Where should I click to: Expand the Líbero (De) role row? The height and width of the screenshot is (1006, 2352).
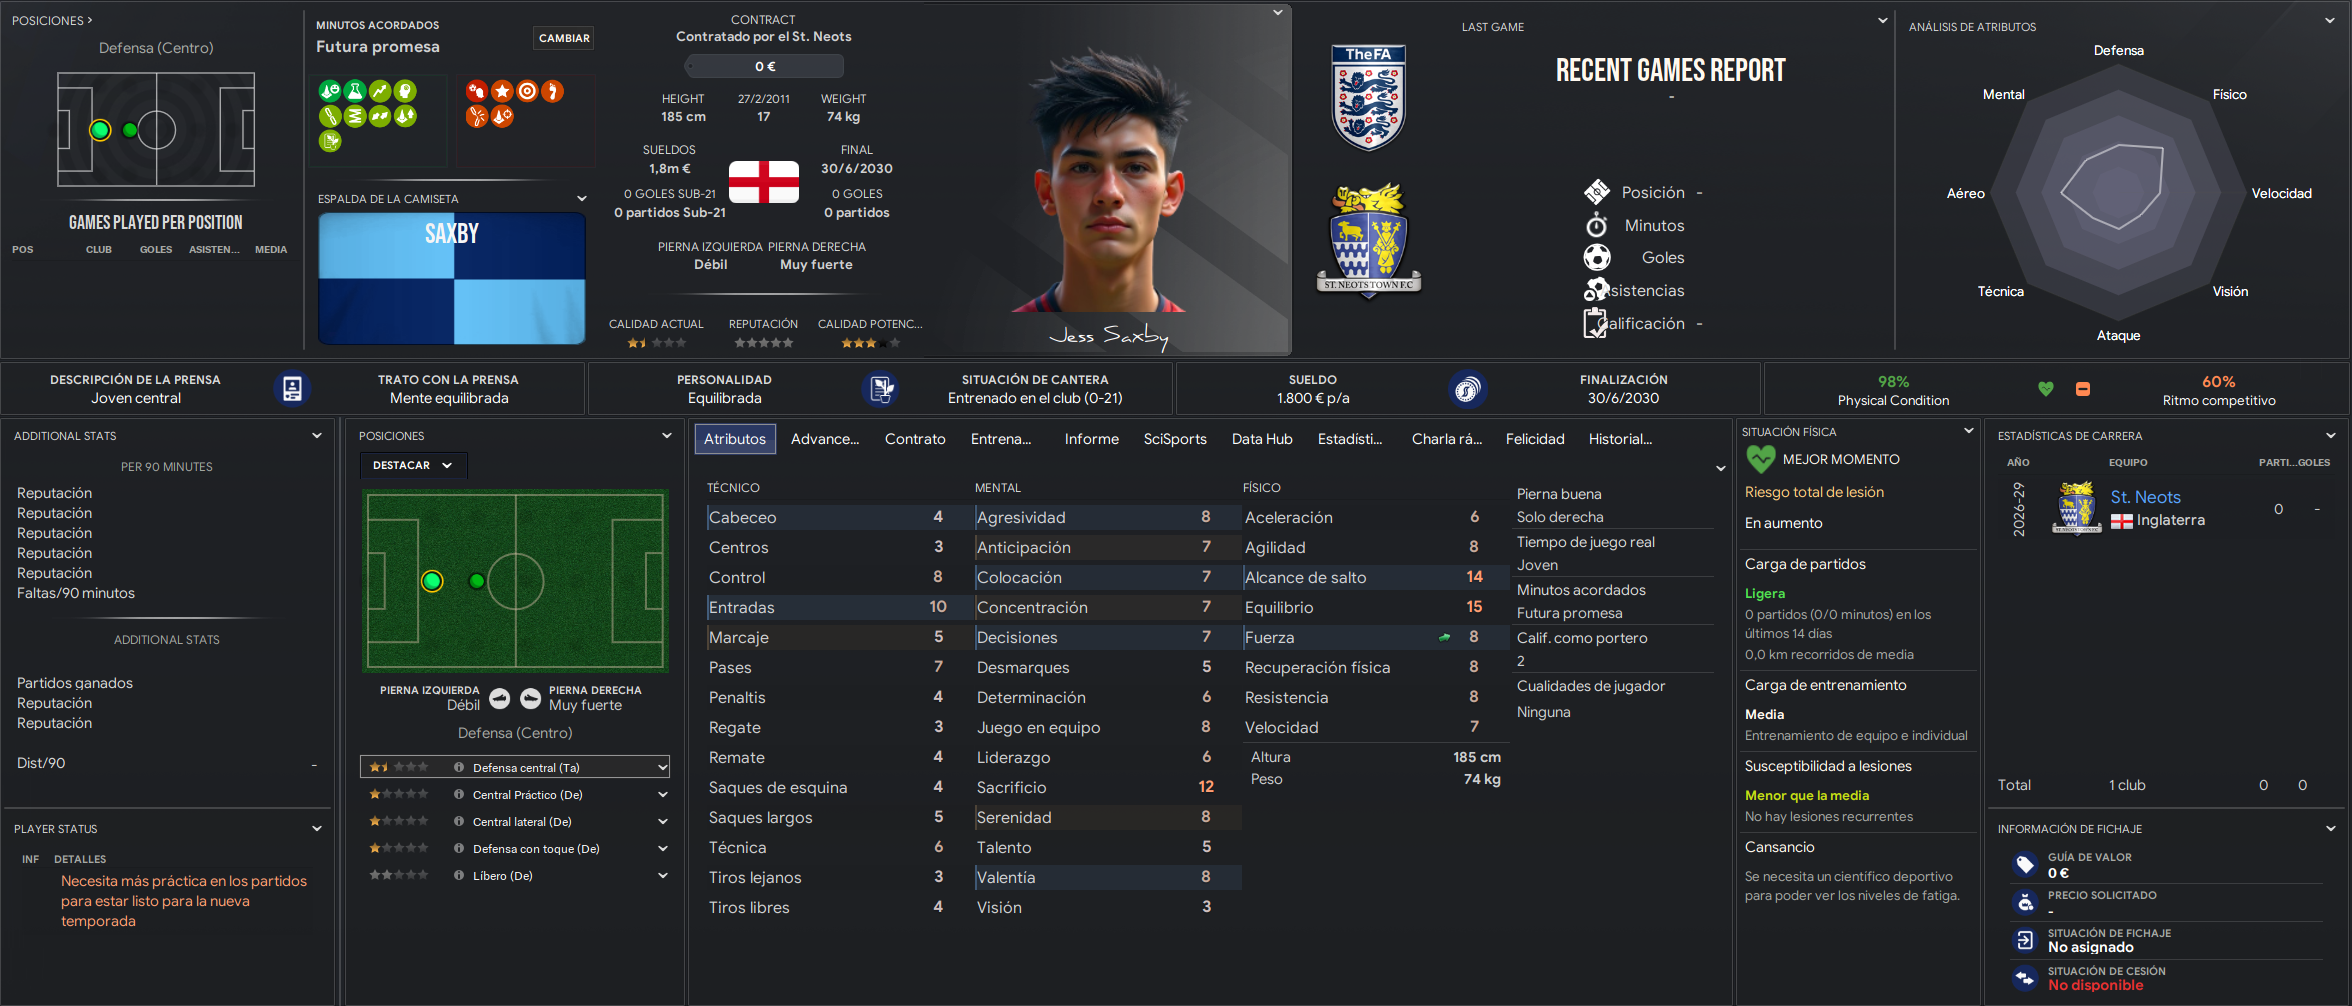[x=515, y=875]
